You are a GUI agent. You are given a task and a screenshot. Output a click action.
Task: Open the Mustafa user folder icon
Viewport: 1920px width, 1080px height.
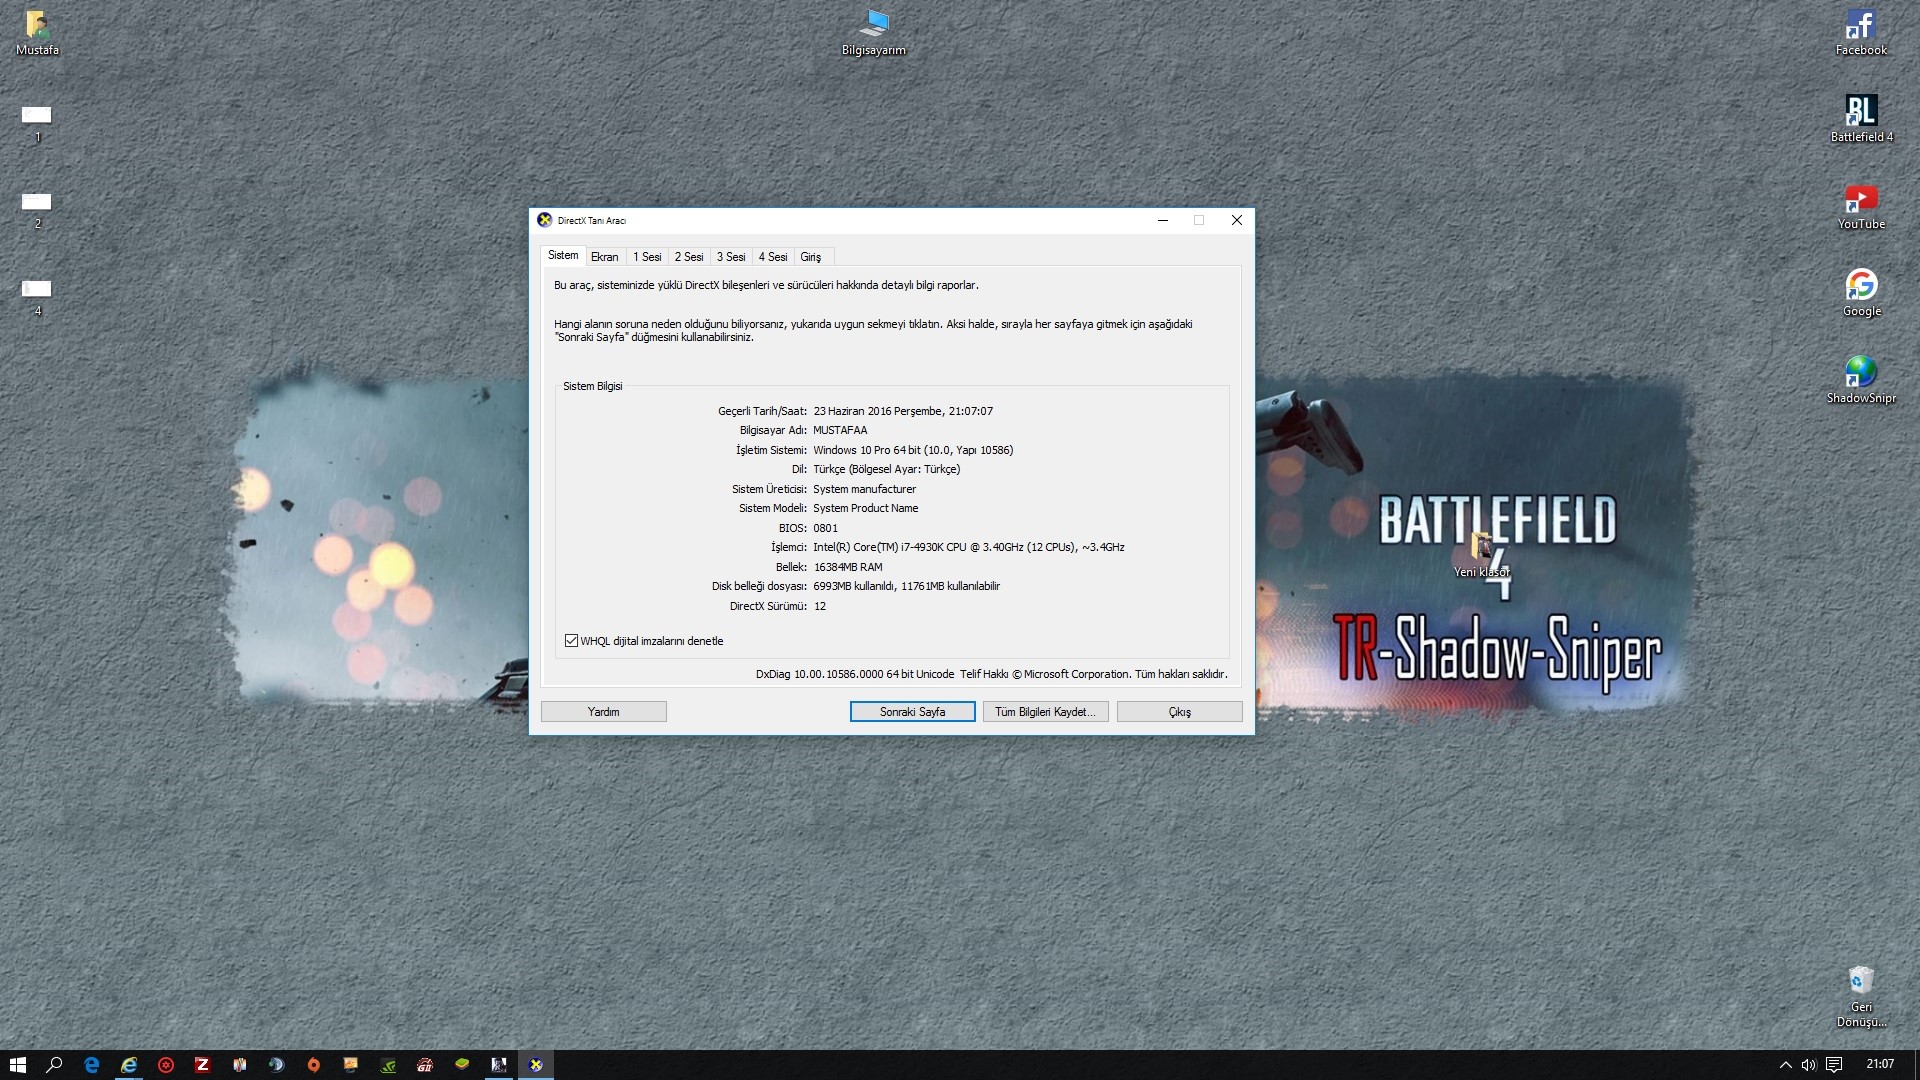click(37, 32)
